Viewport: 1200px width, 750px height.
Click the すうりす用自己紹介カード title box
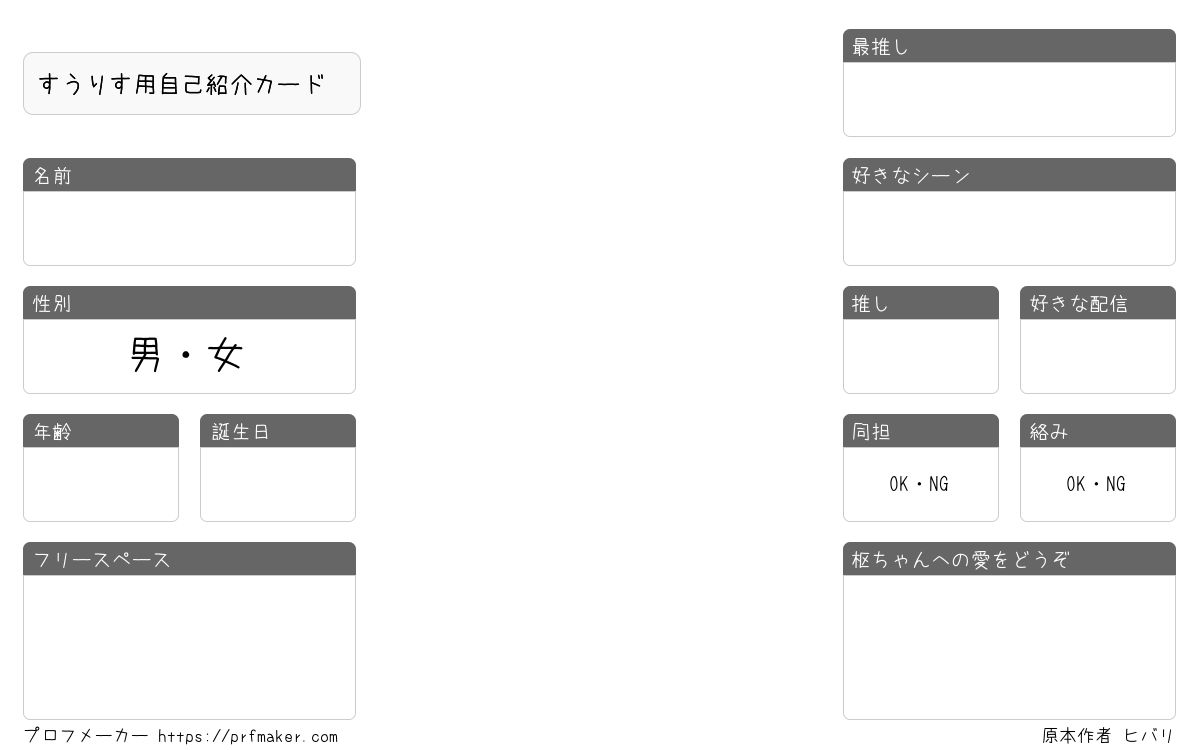pos(192,84)
